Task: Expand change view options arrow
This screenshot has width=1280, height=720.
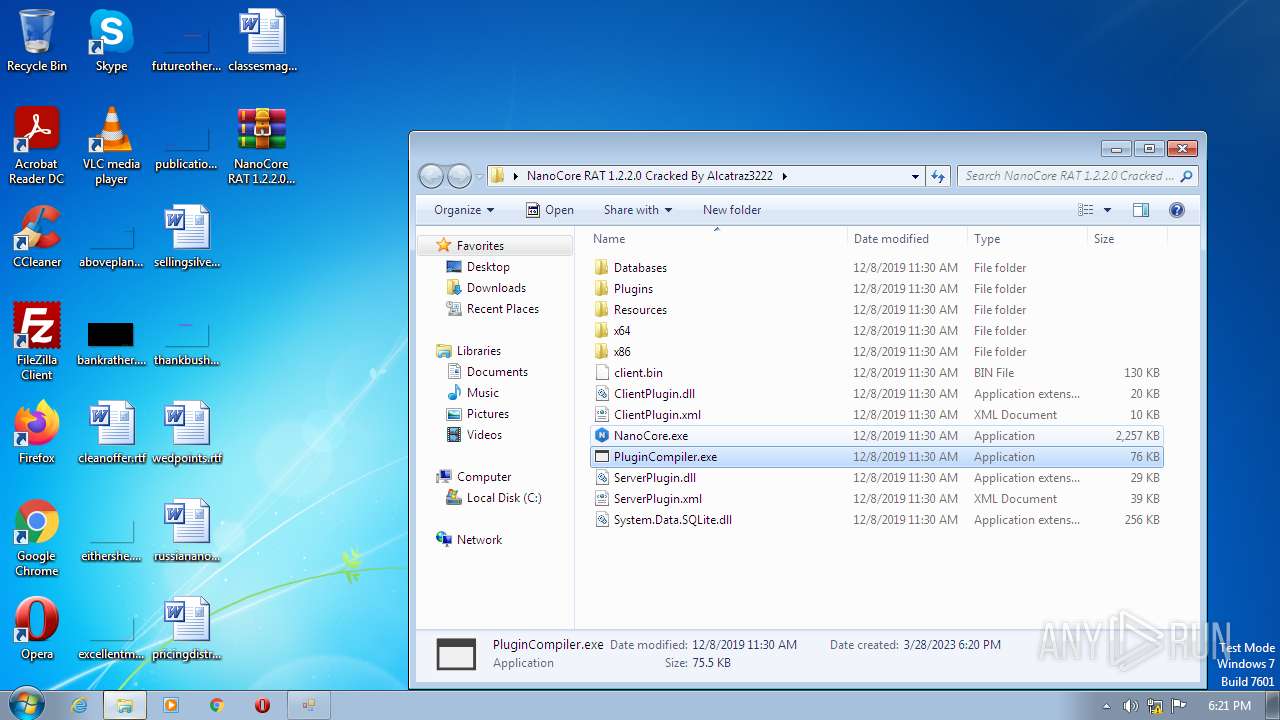Action: click(1107, 210)
